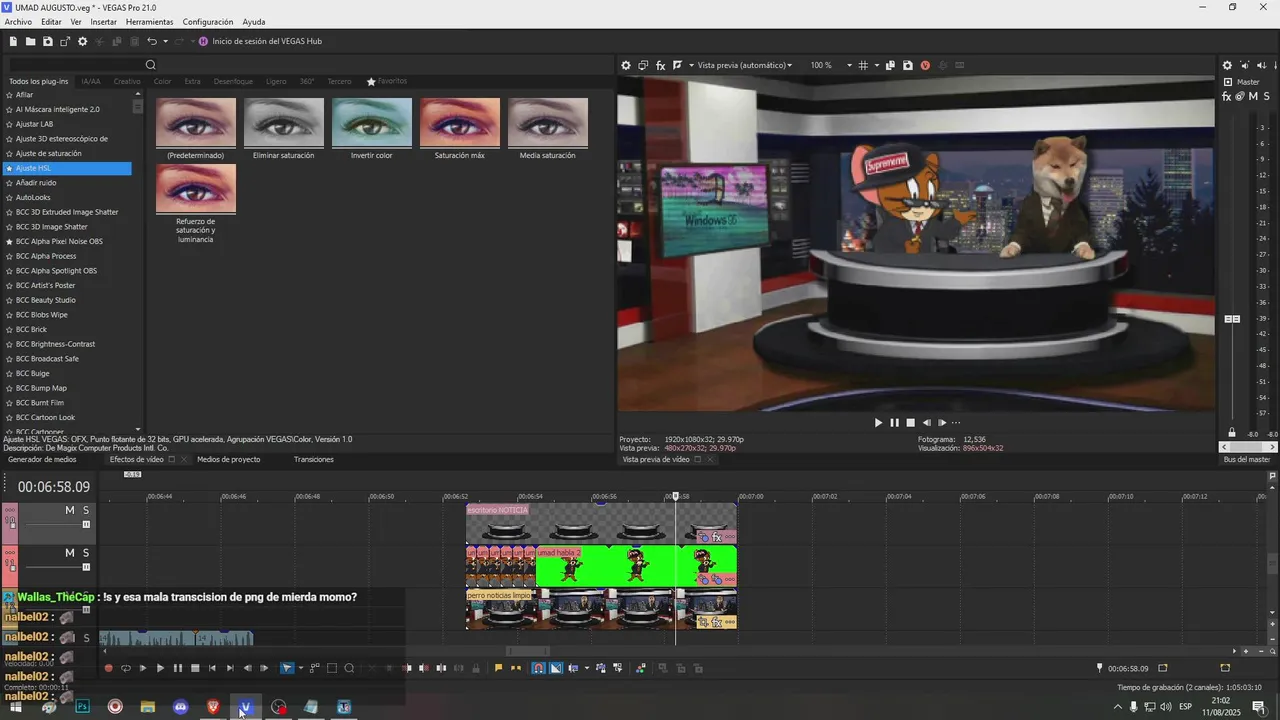Solo the second video track (S)
Image resolution: width=1280 pixels, height=720 pixels.
(86, 553)
